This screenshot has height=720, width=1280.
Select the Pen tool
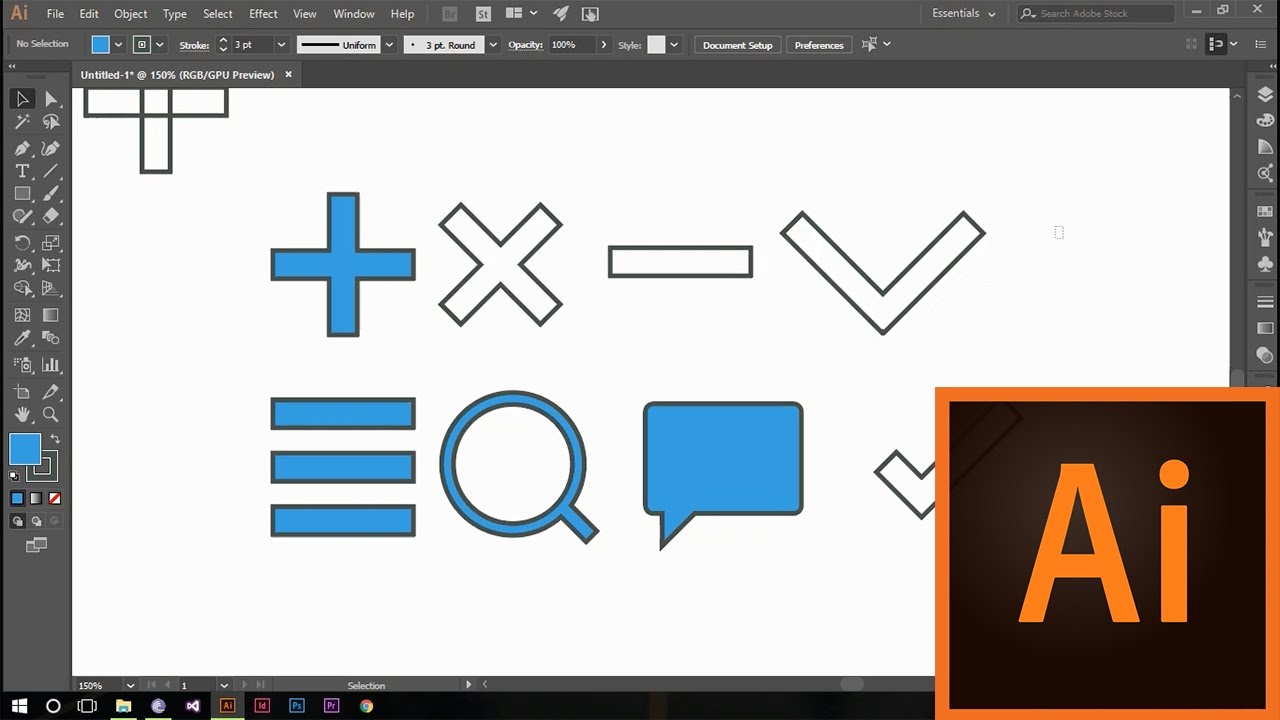22,148
